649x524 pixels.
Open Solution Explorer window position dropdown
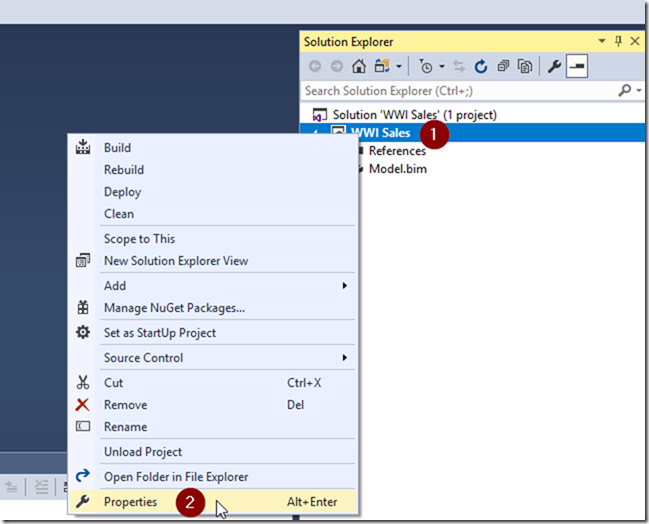coord(602,41)
